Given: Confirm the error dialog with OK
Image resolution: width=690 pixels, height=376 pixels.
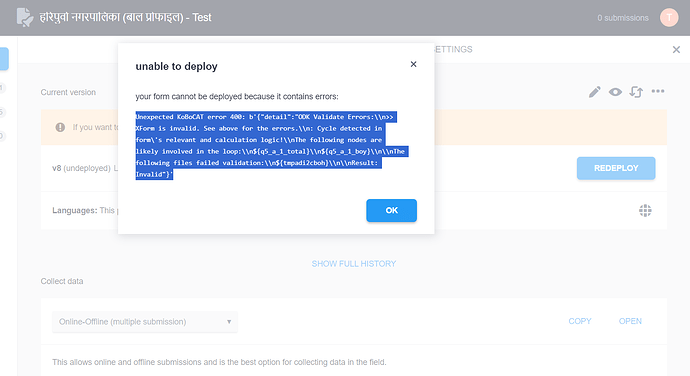Looking at the screenshot, I should click(391, 210).
